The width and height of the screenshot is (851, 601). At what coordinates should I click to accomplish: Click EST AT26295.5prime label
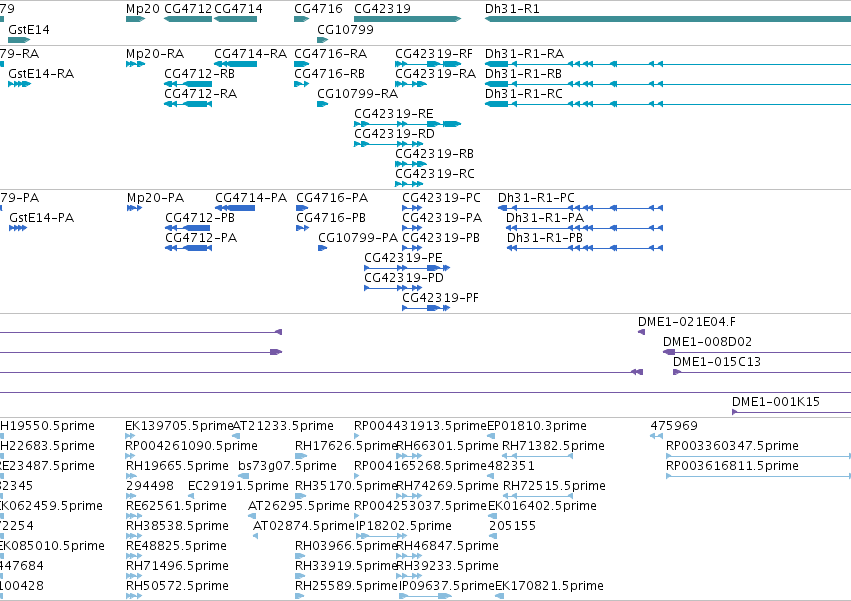click(x=299, y=507)
